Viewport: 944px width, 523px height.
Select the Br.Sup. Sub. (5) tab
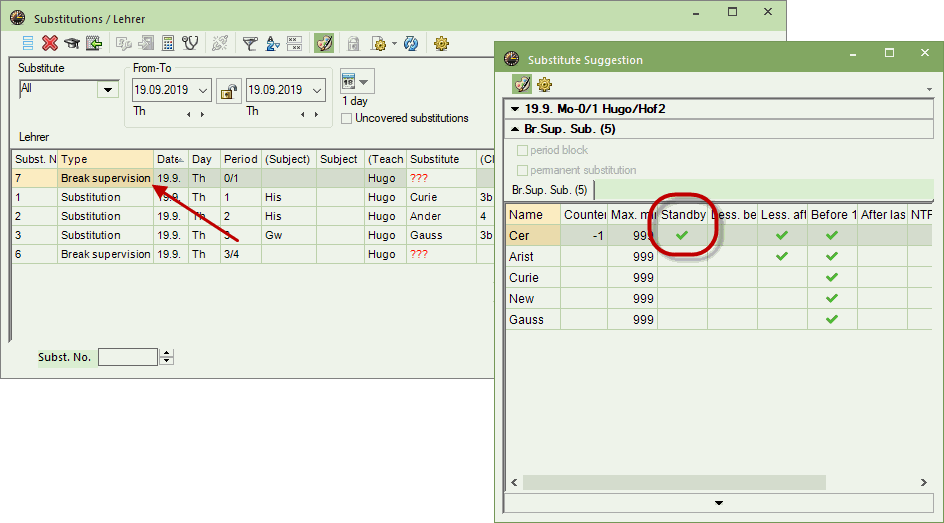pyautogui.click(x=550, y=190)
